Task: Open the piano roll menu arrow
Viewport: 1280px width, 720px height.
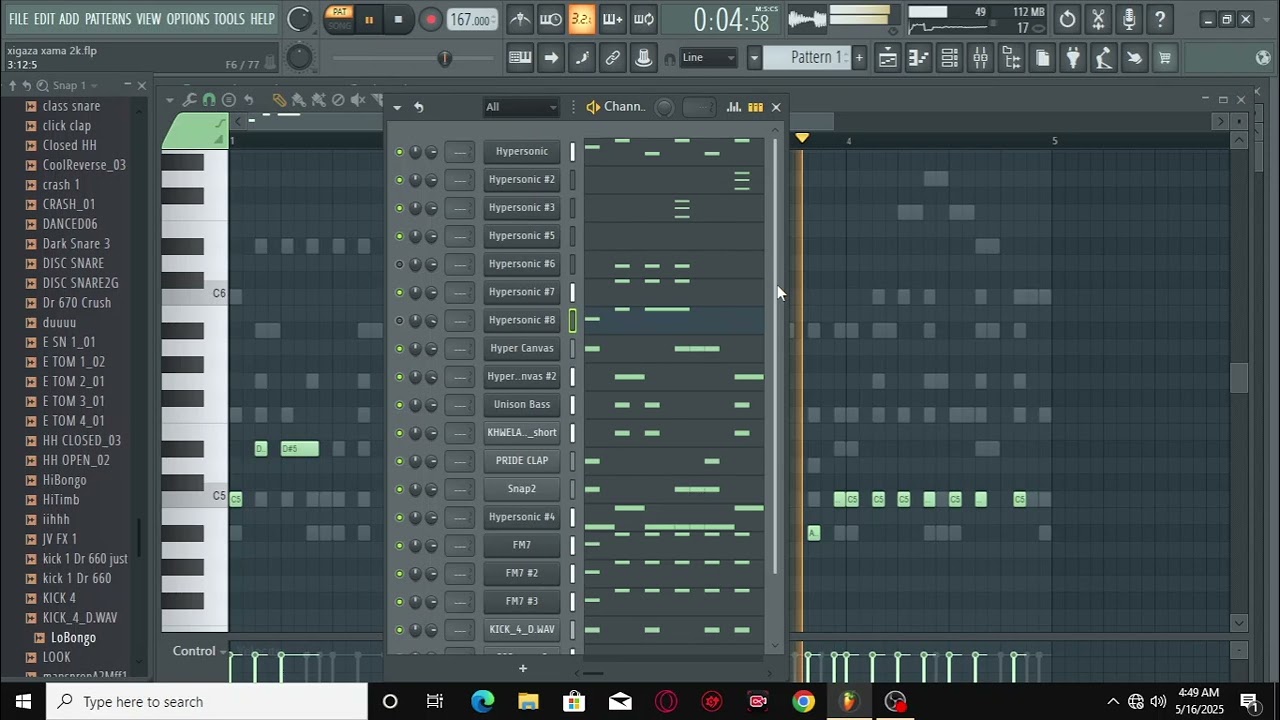Action: (170, 100)
